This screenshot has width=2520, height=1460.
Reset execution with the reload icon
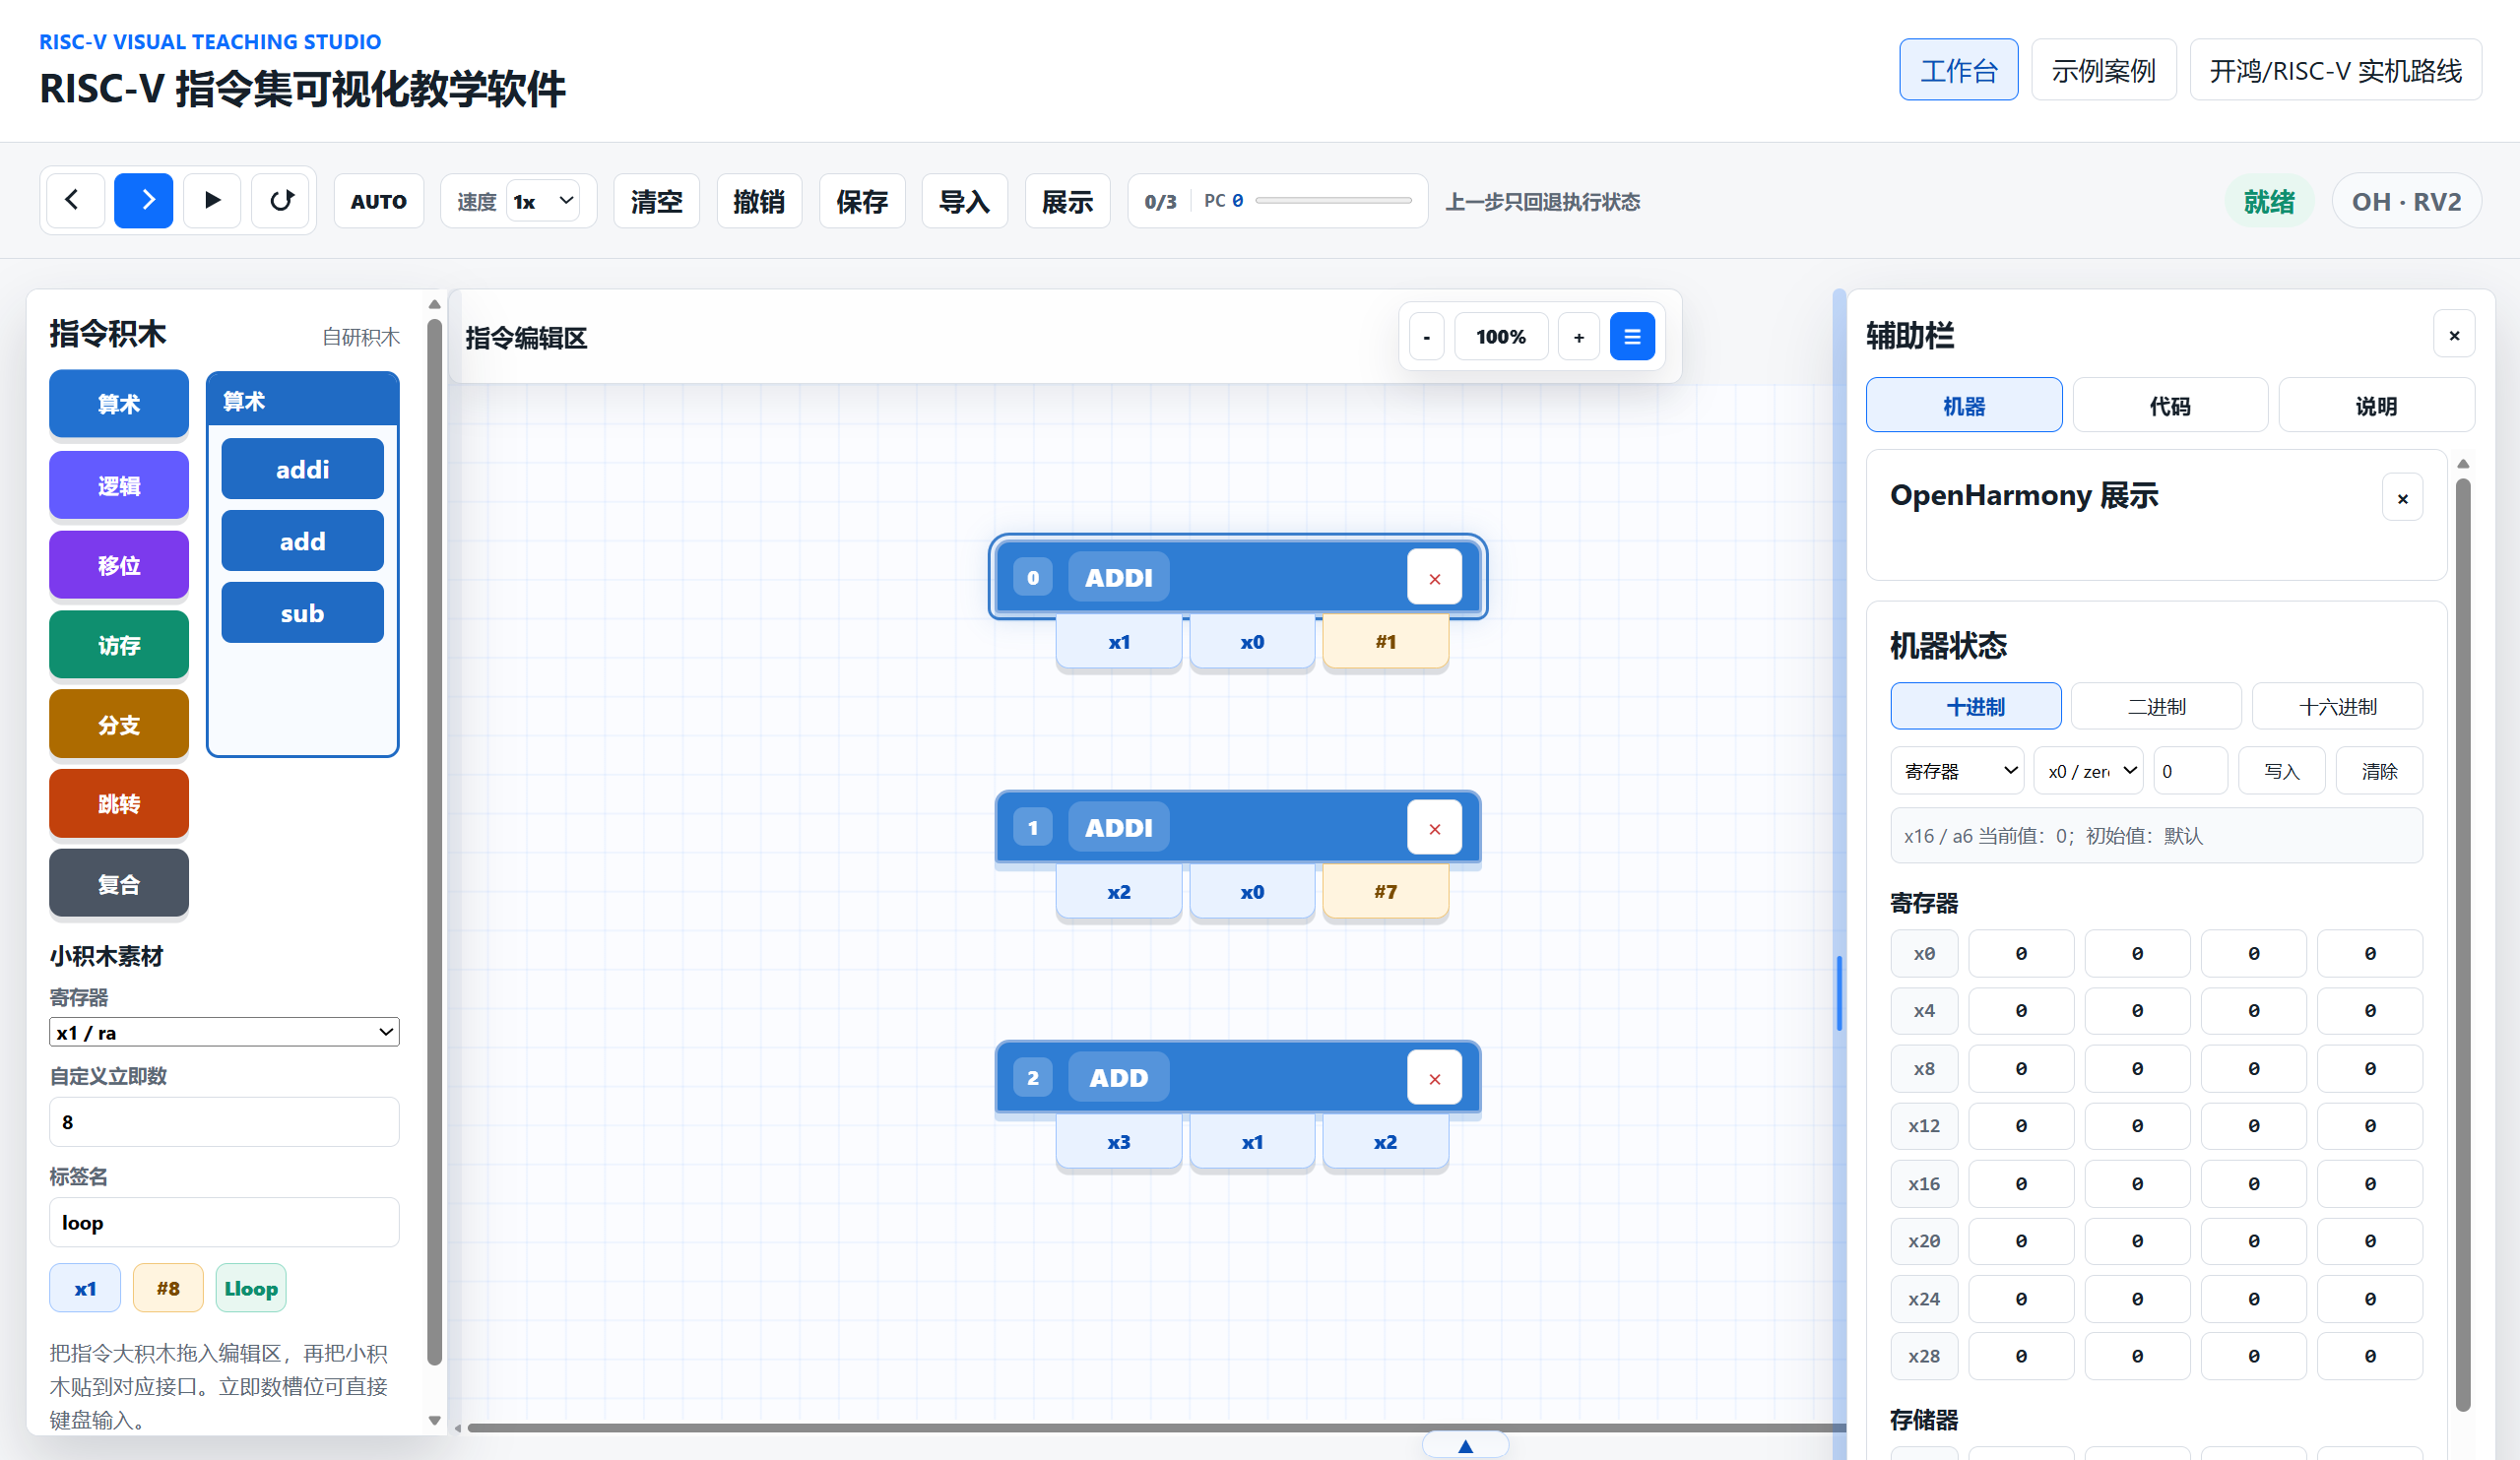coord(281,201)
